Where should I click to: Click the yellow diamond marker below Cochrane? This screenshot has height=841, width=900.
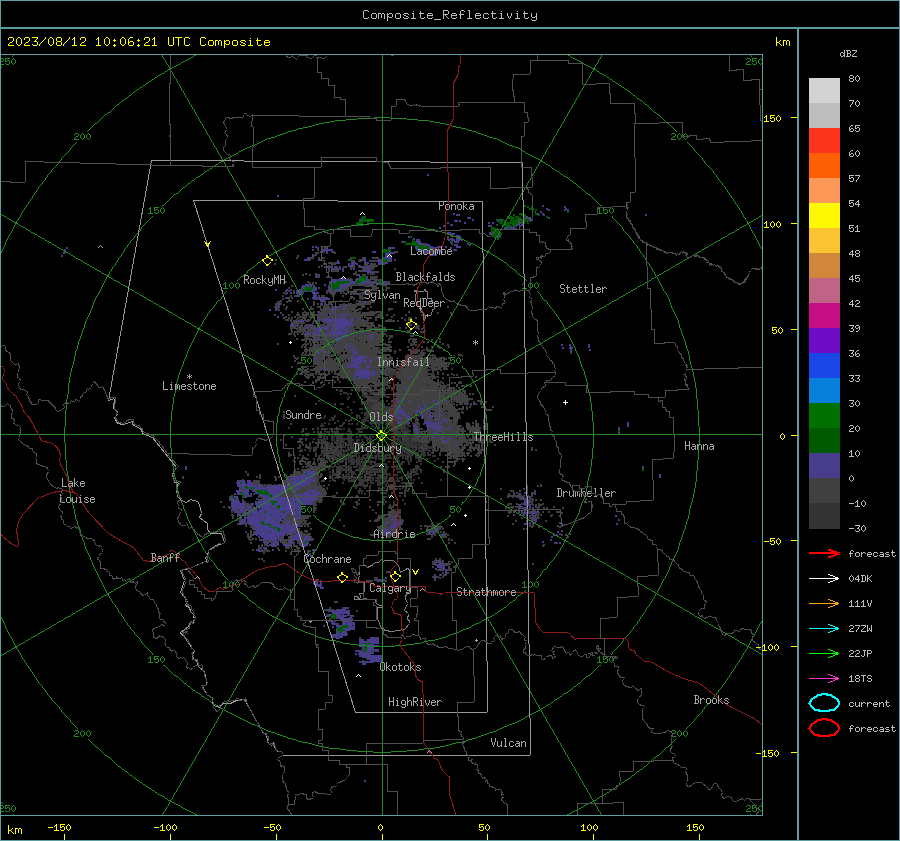tap(342, 577)
